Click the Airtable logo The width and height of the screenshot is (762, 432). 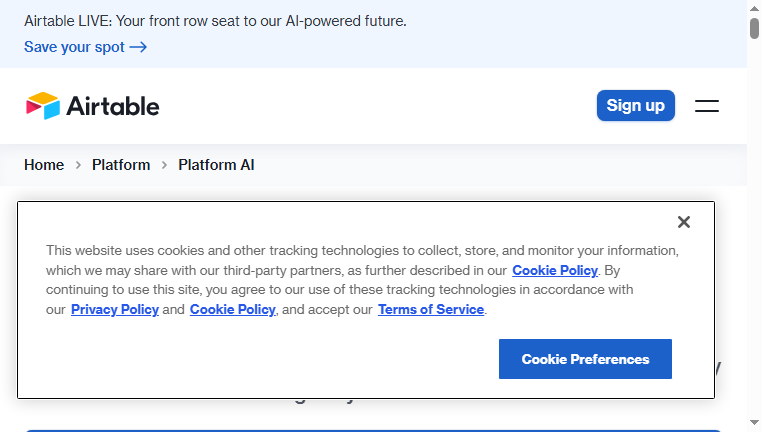[x=92, y=105]
